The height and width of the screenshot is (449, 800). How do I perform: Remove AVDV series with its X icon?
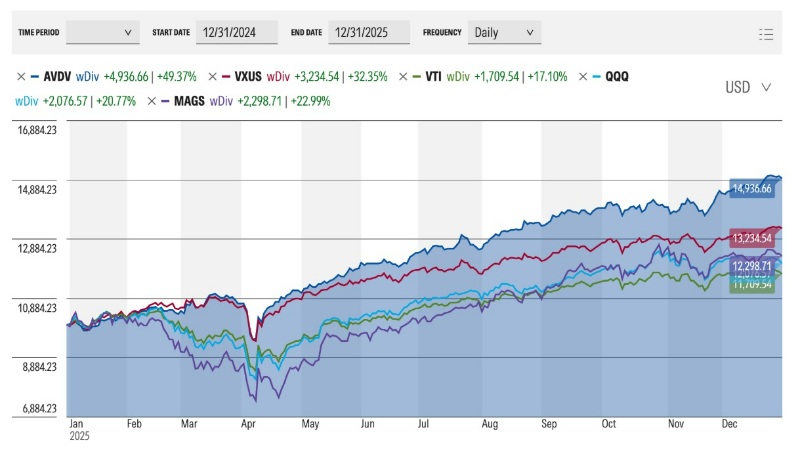coord(21,77)
